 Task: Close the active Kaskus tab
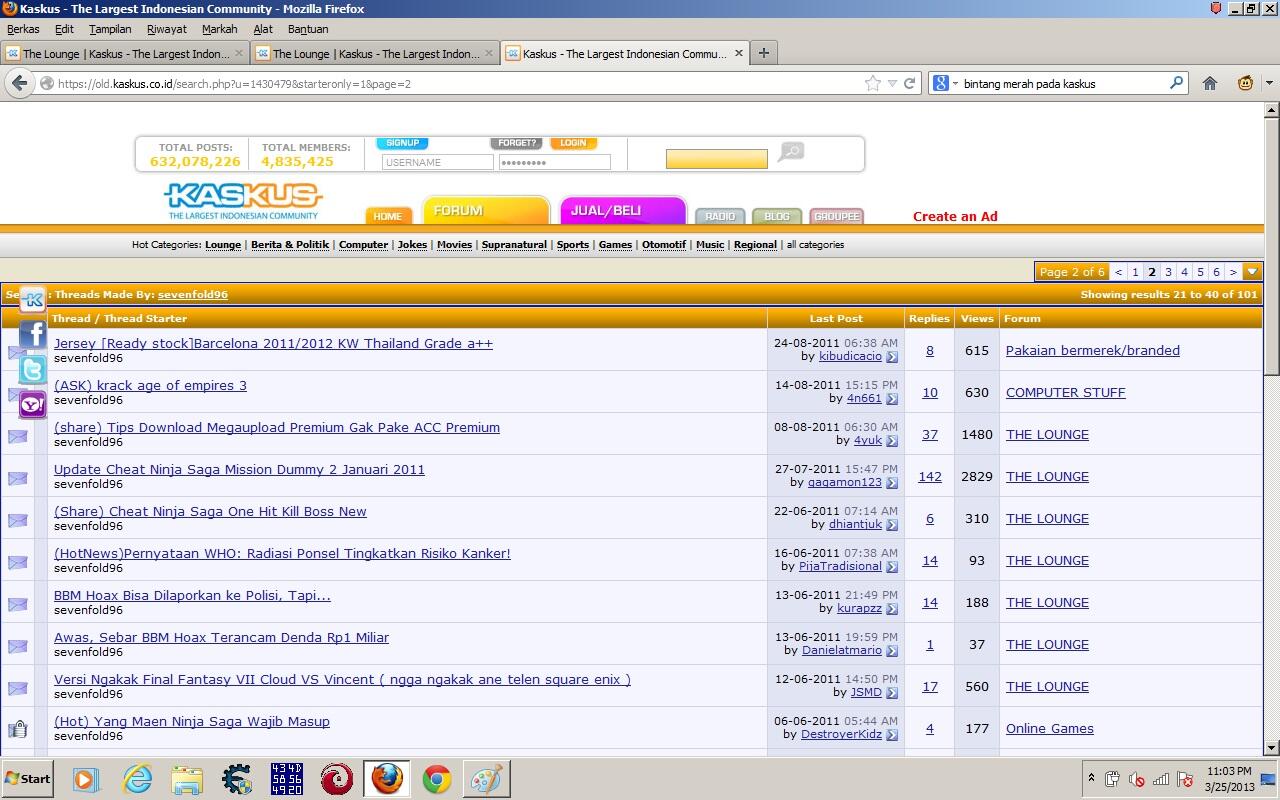739,53
